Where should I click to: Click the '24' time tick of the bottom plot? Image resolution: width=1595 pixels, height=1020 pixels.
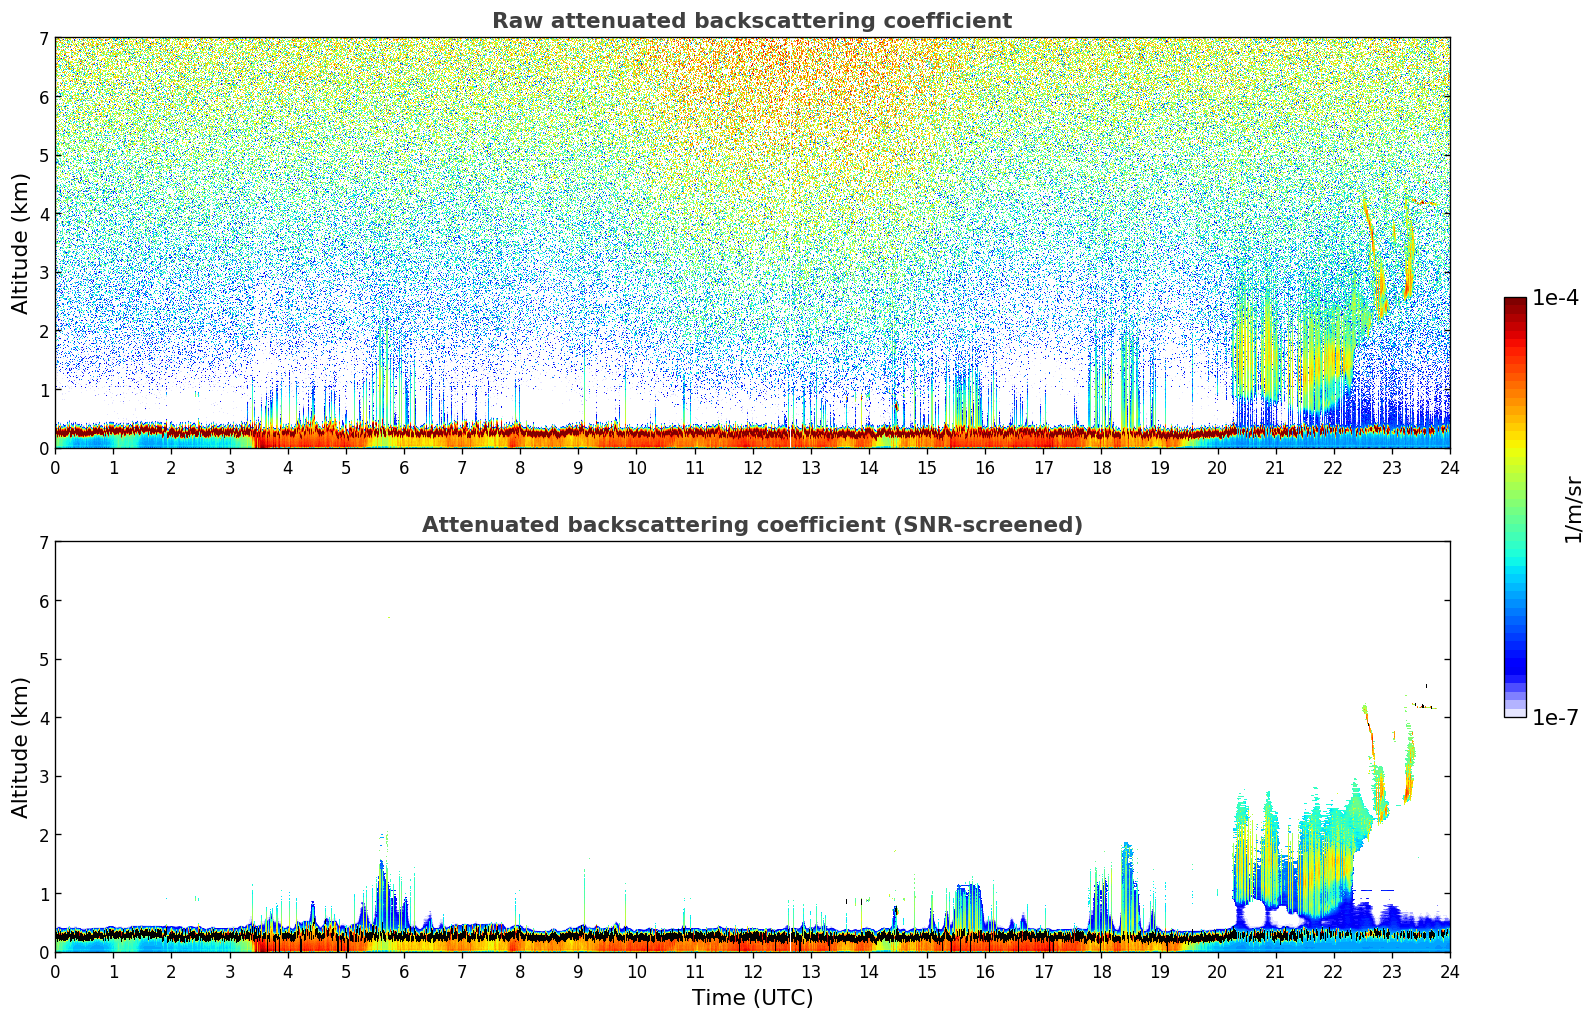[x=1449, y=971]
